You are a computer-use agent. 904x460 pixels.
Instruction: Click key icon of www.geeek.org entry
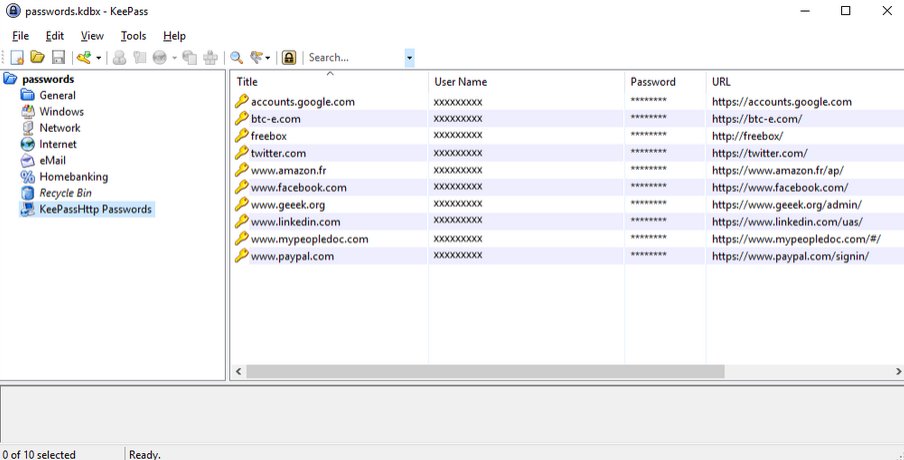click(x=242, y=205)
